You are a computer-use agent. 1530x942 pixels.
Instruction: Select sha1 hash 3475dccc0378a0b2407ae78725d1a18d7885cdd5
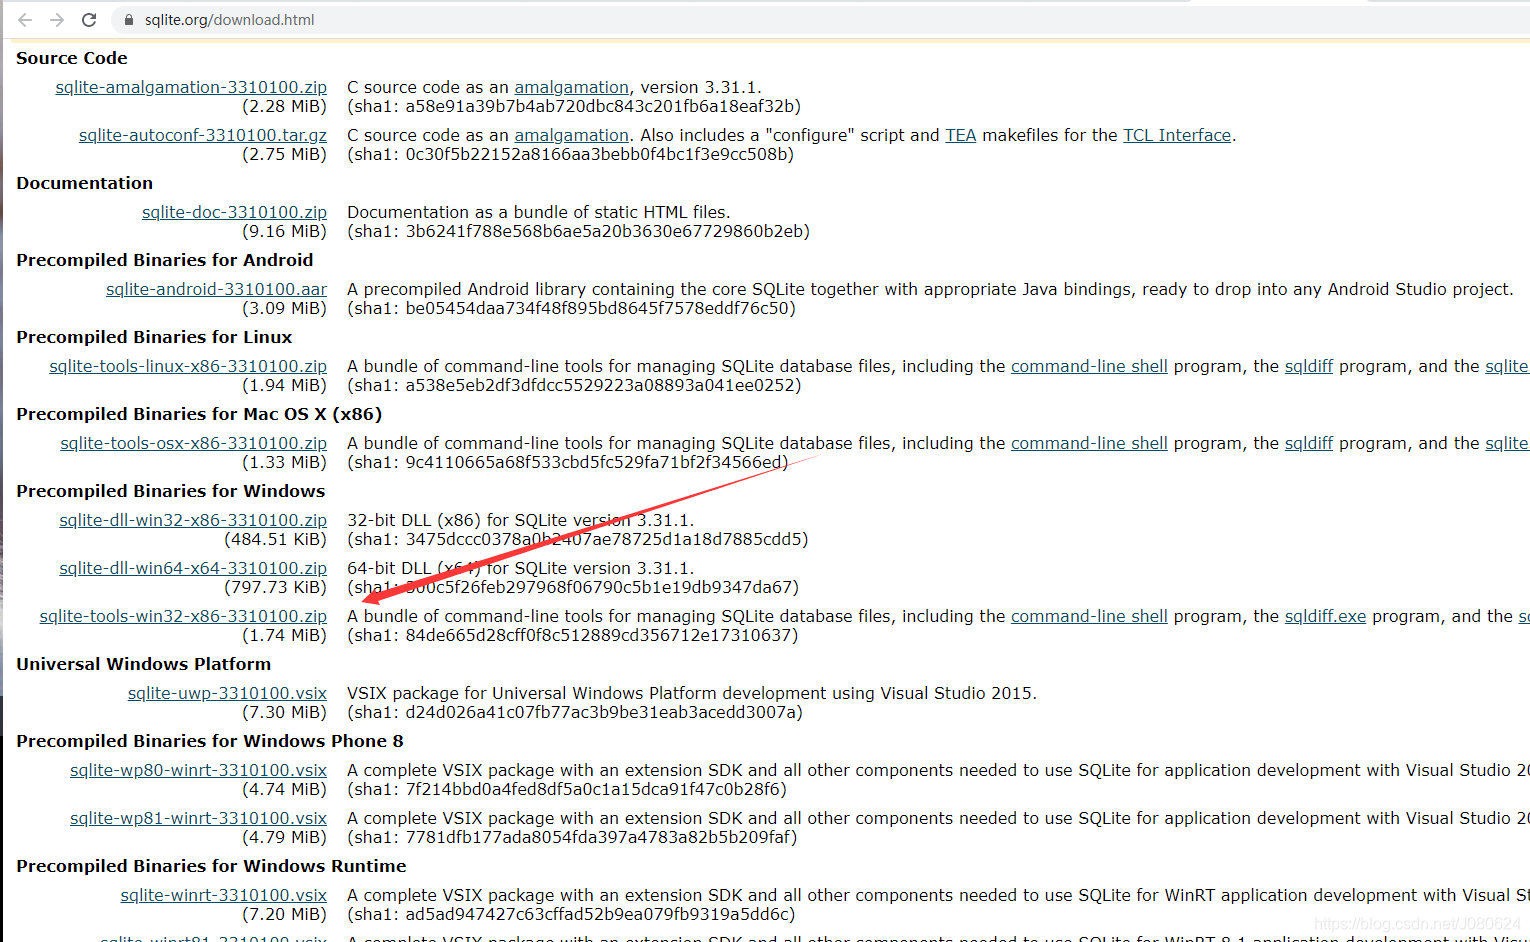click(x=603, y=539)
